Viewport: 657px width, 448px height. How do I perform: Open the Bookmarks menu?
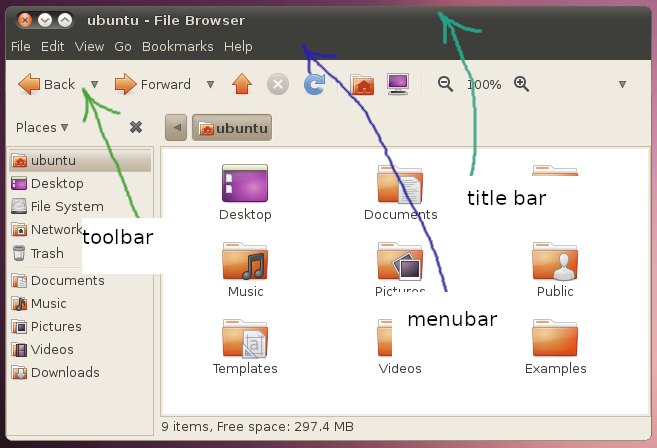(178, 46)
